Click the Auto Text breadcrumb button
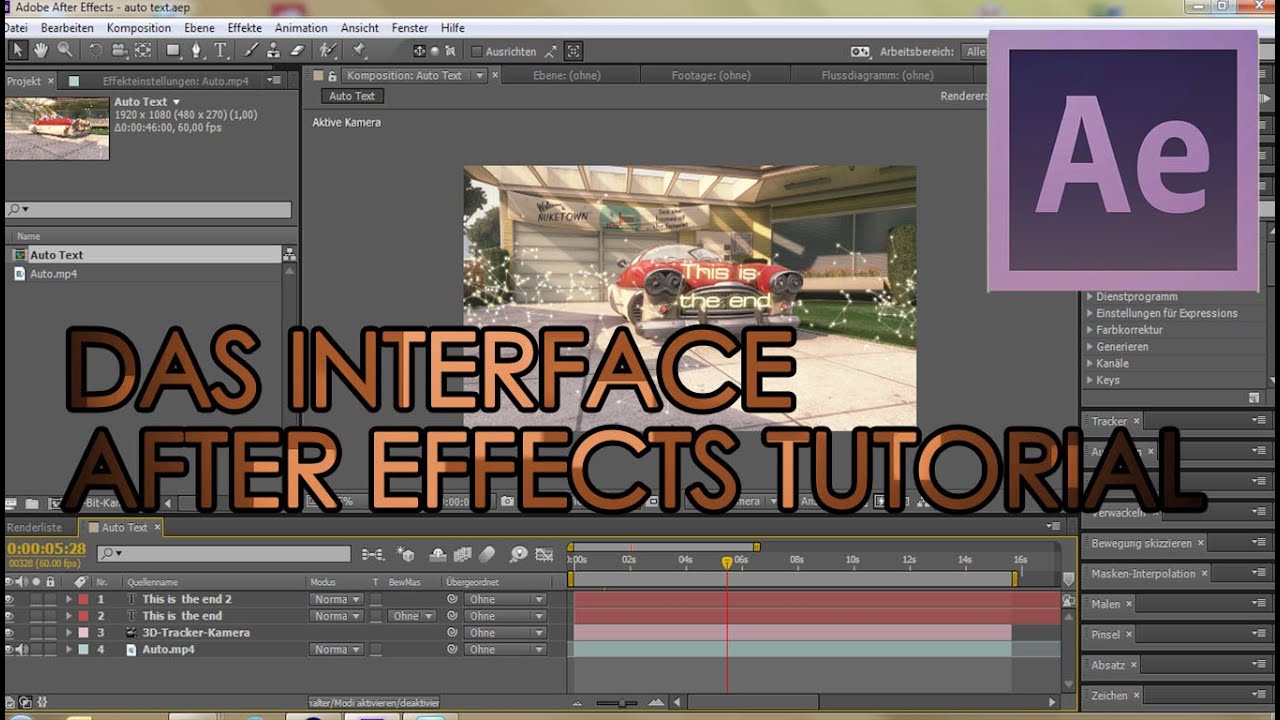Image resolution: width=1280 pixels, height=720 pixels. tap(352, 96)
